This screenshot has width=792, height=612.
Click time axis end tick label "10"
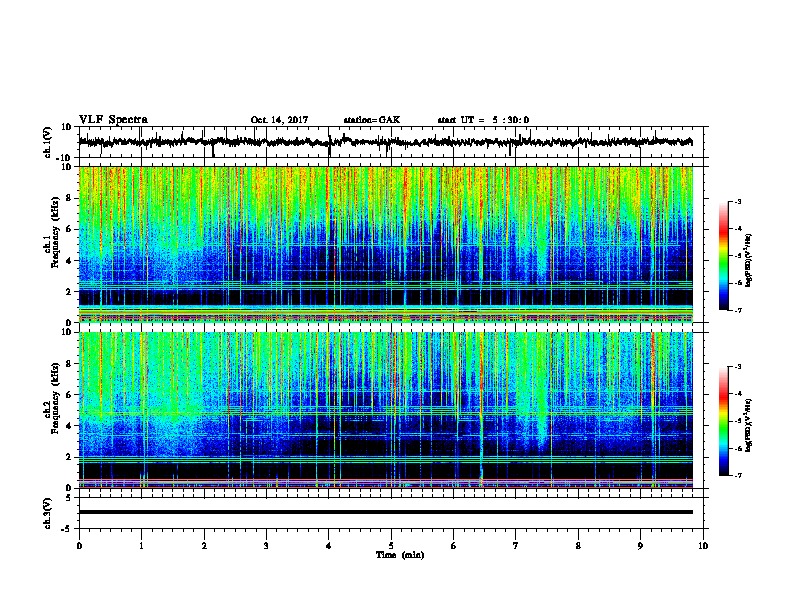click(703, 546)
